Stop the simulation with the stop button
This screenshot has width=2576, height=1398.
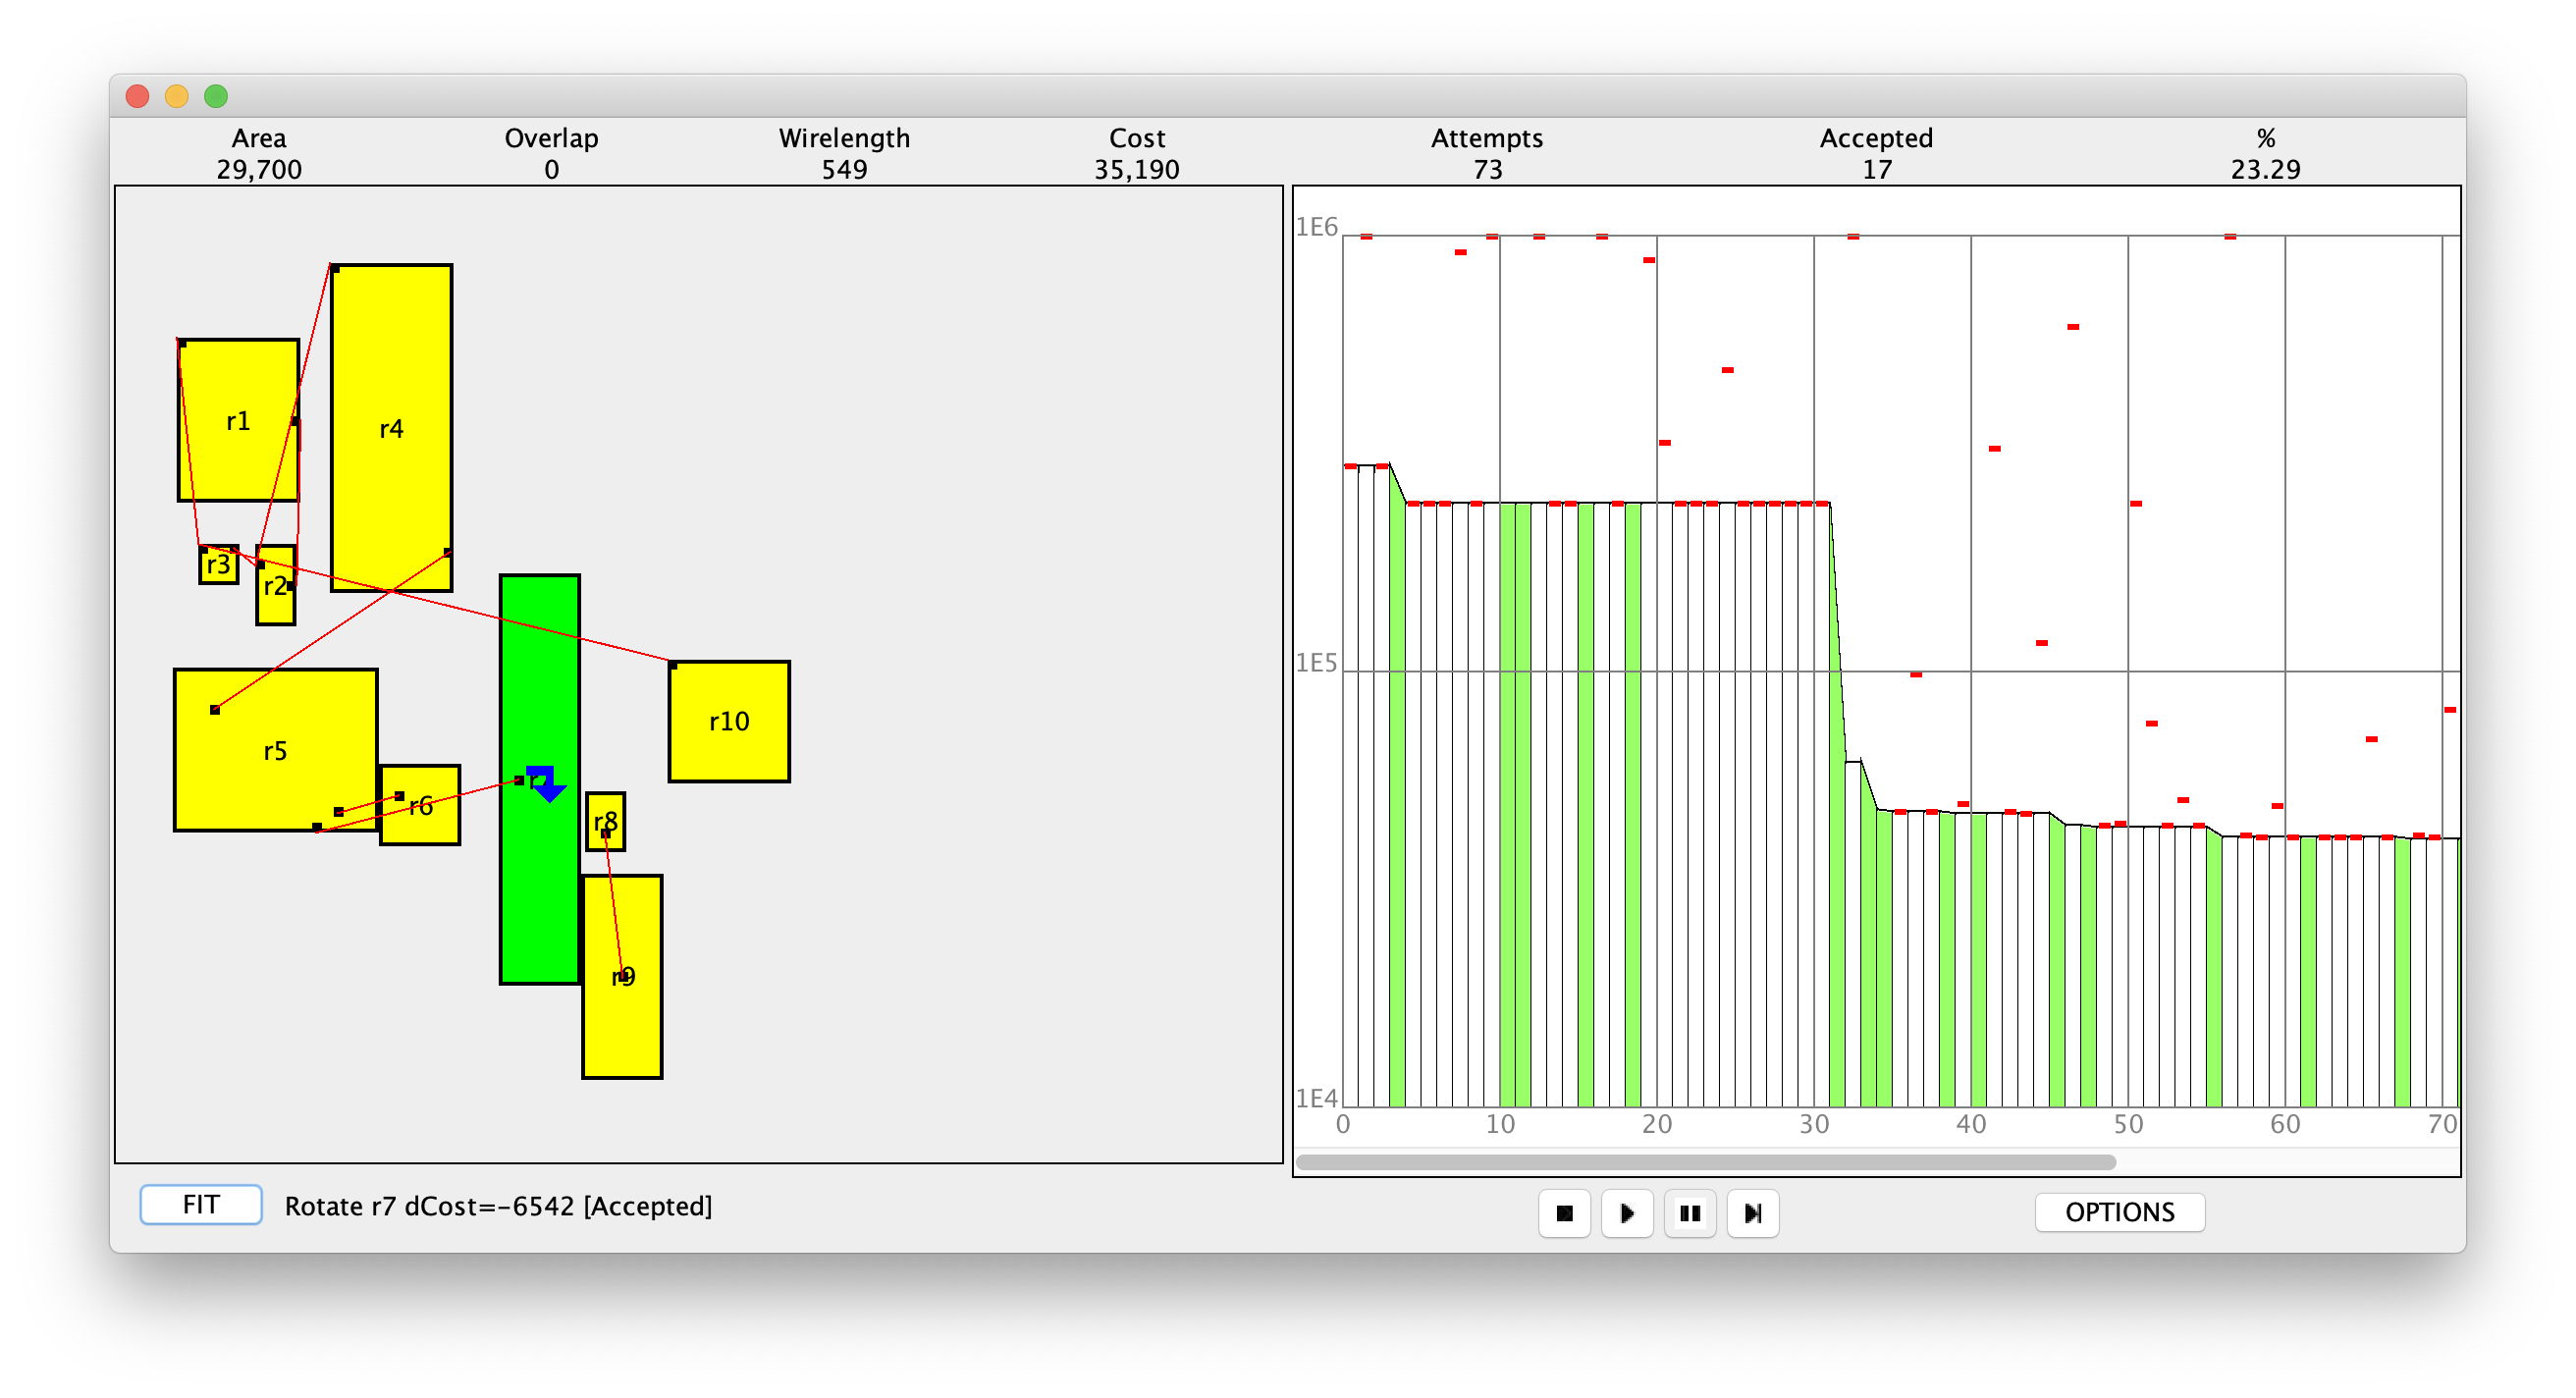[1564, 1213]
